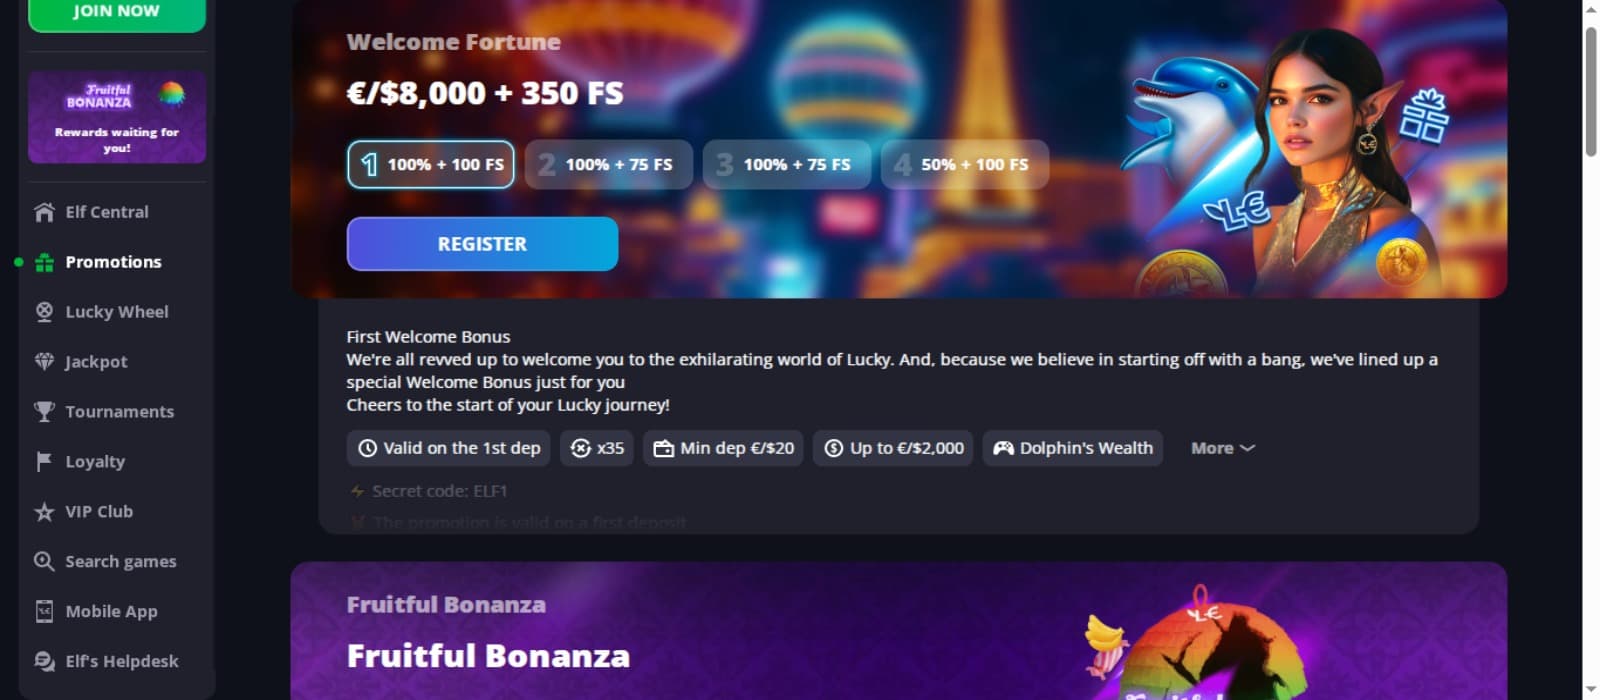Click the Jackpot diamond icon
Screen dimensions: 1600x700
tap(44, 362)
